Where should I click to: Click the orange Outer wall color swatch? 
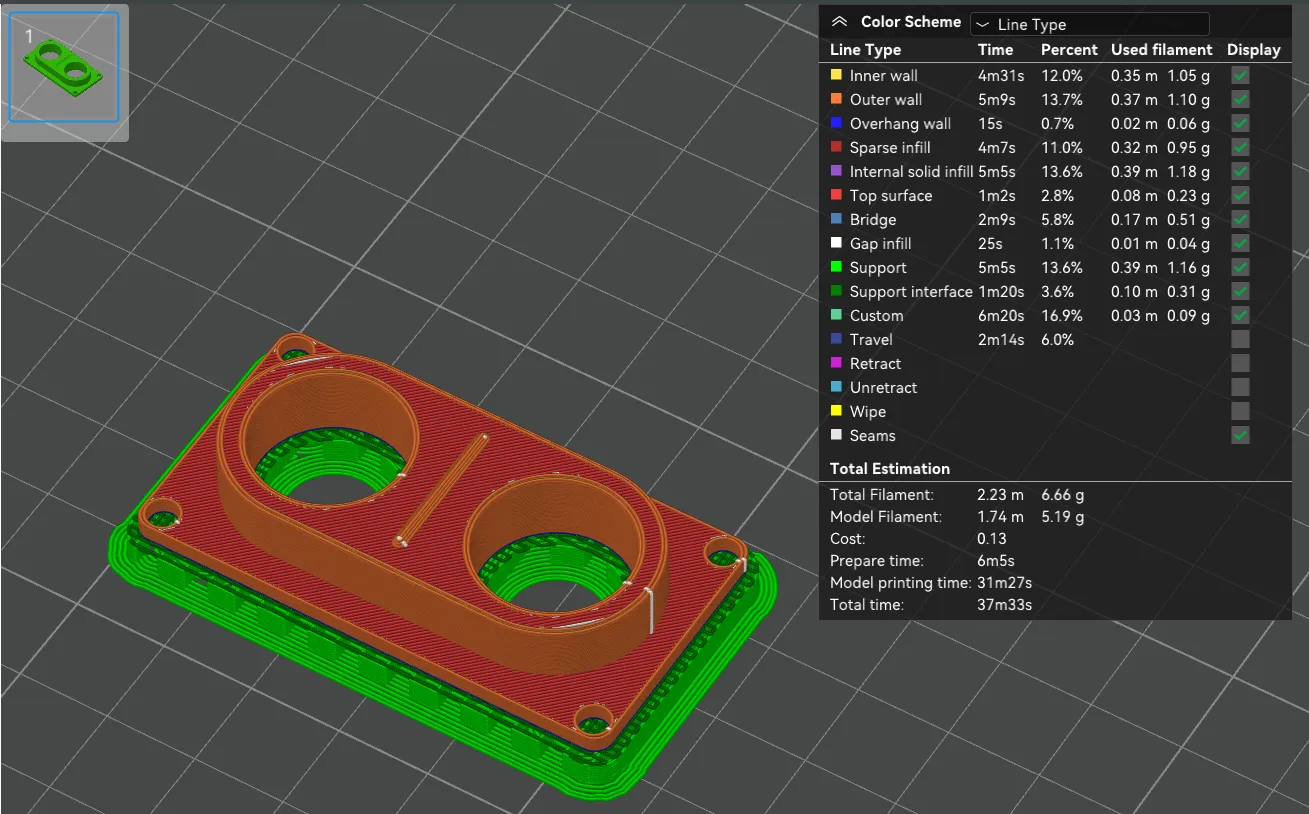click(836, 99)
